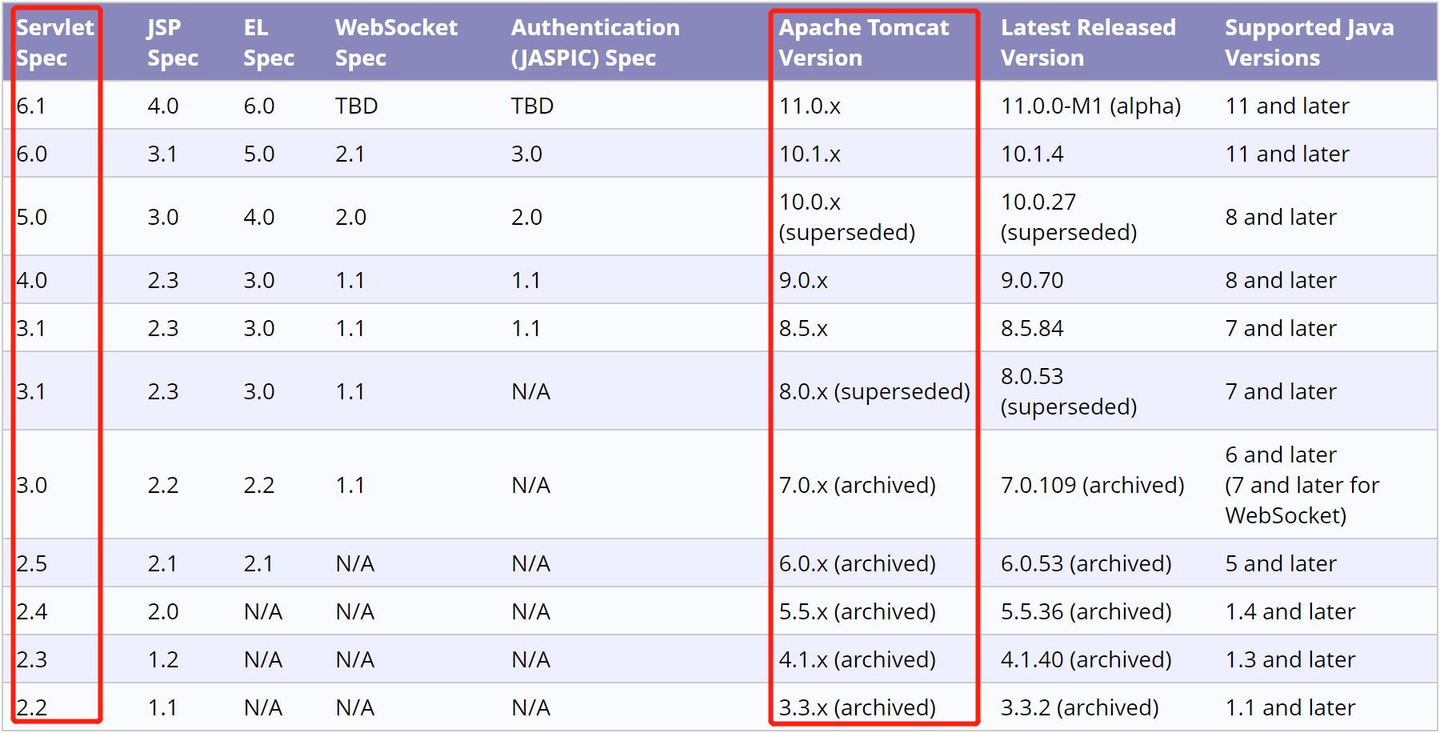The width and height of the screenshot is (1440, 733).
Task: Click the 7.0.109 (archived) release cell
Action: point(1092,486)
